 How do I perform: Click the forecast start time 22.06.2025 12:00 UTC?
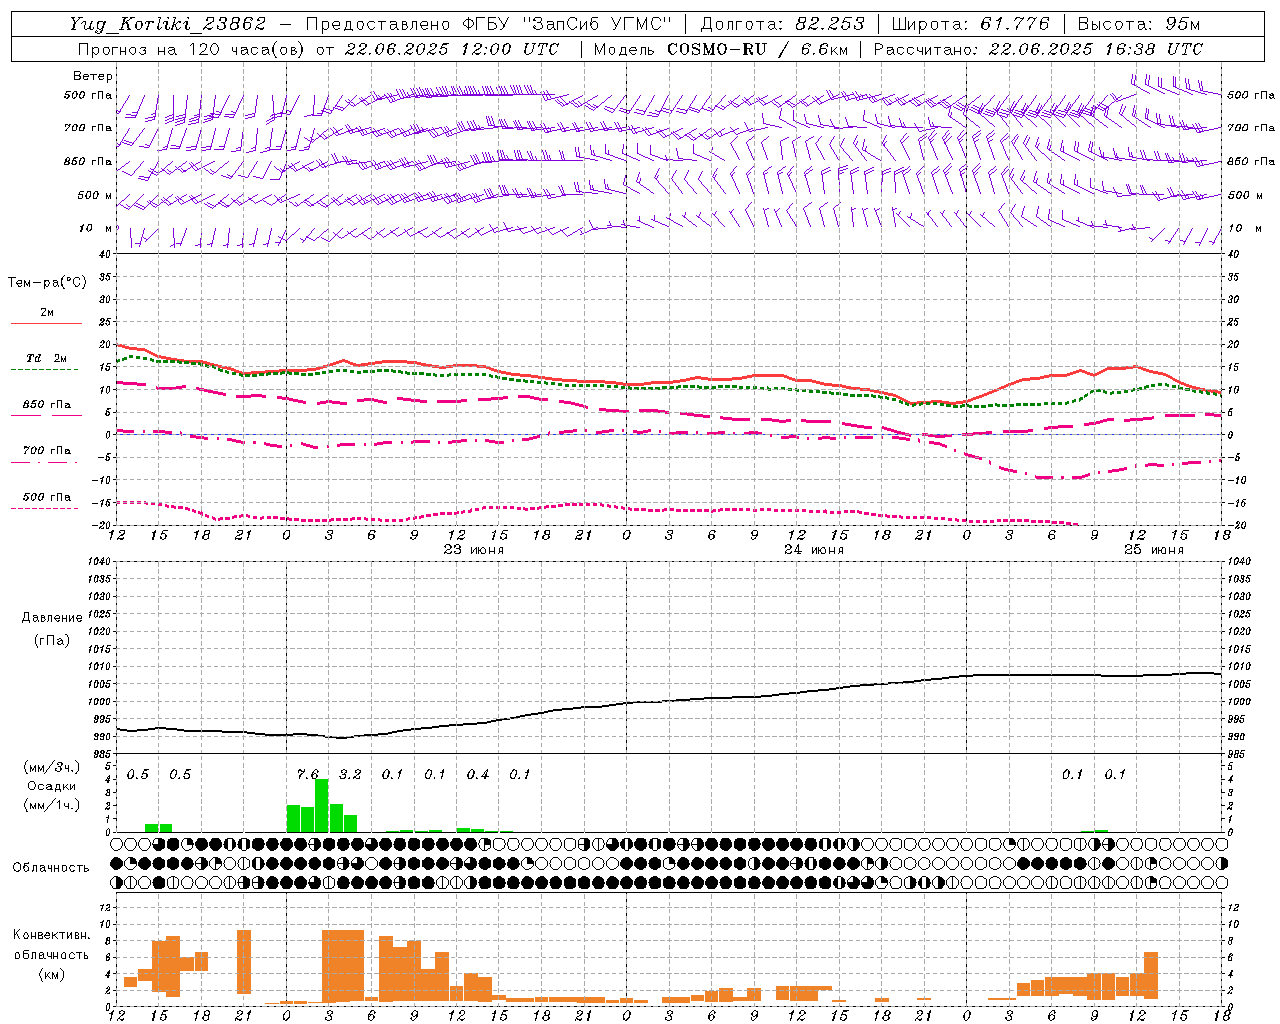[x=452, y=49]
